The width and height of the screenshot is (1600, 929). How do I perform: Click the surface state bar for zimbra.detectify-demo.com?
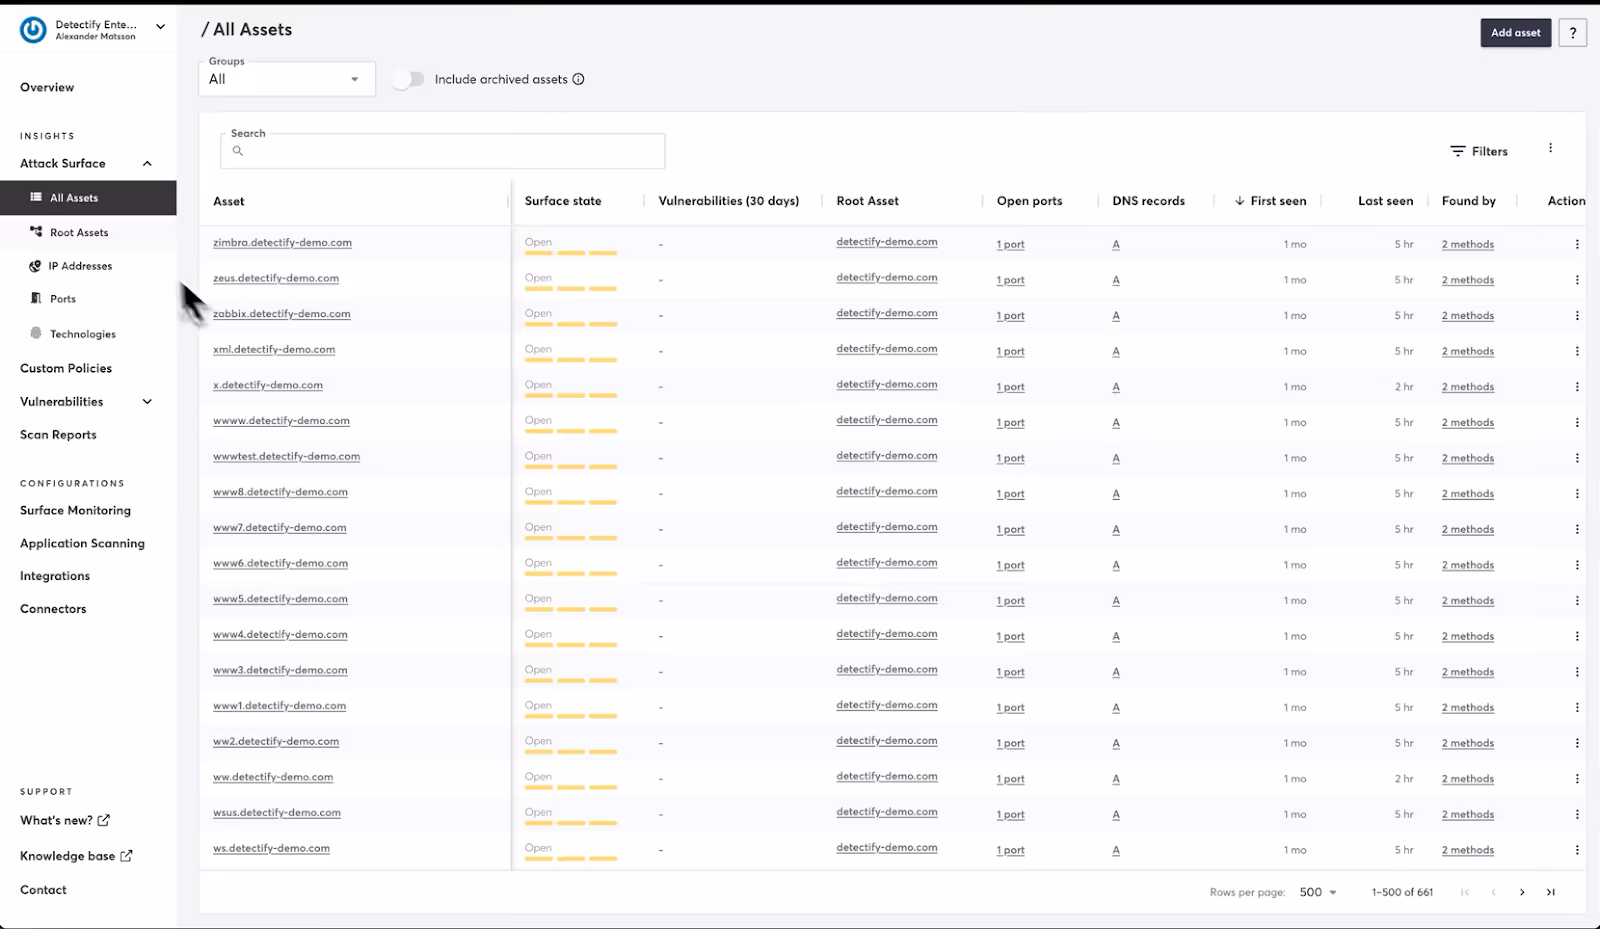click(x=571, y=254)
